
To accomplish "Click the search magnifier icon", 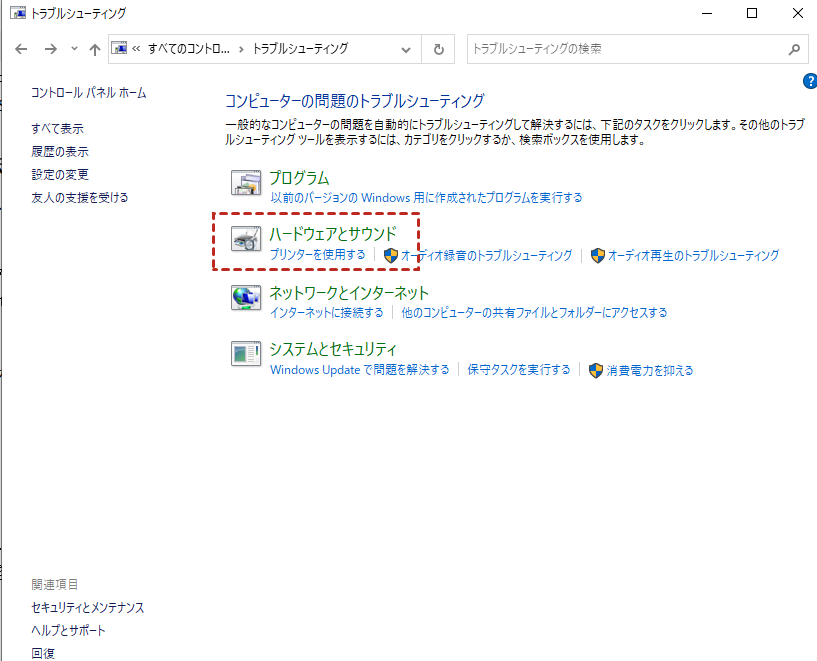I will coord(795,49).
